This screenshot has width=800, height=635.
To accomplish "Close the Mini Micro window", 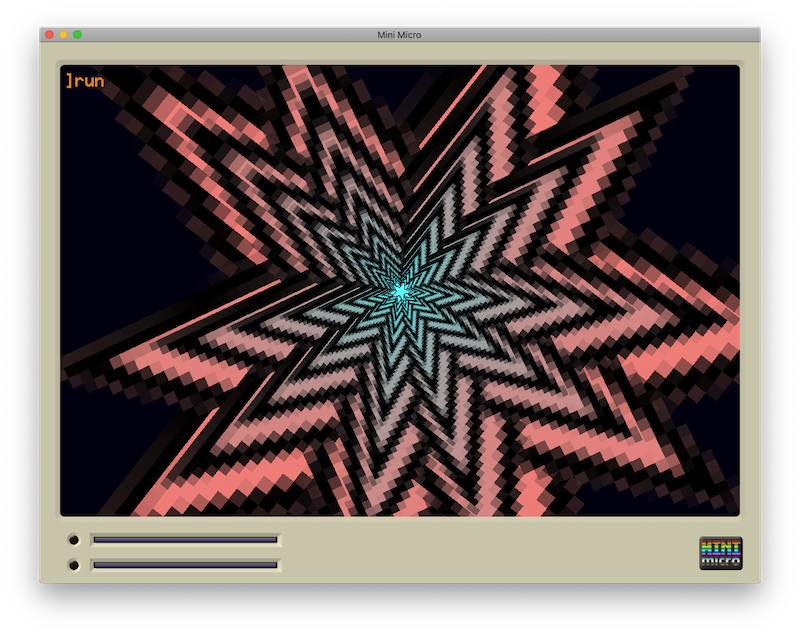I will pos(49,34).
